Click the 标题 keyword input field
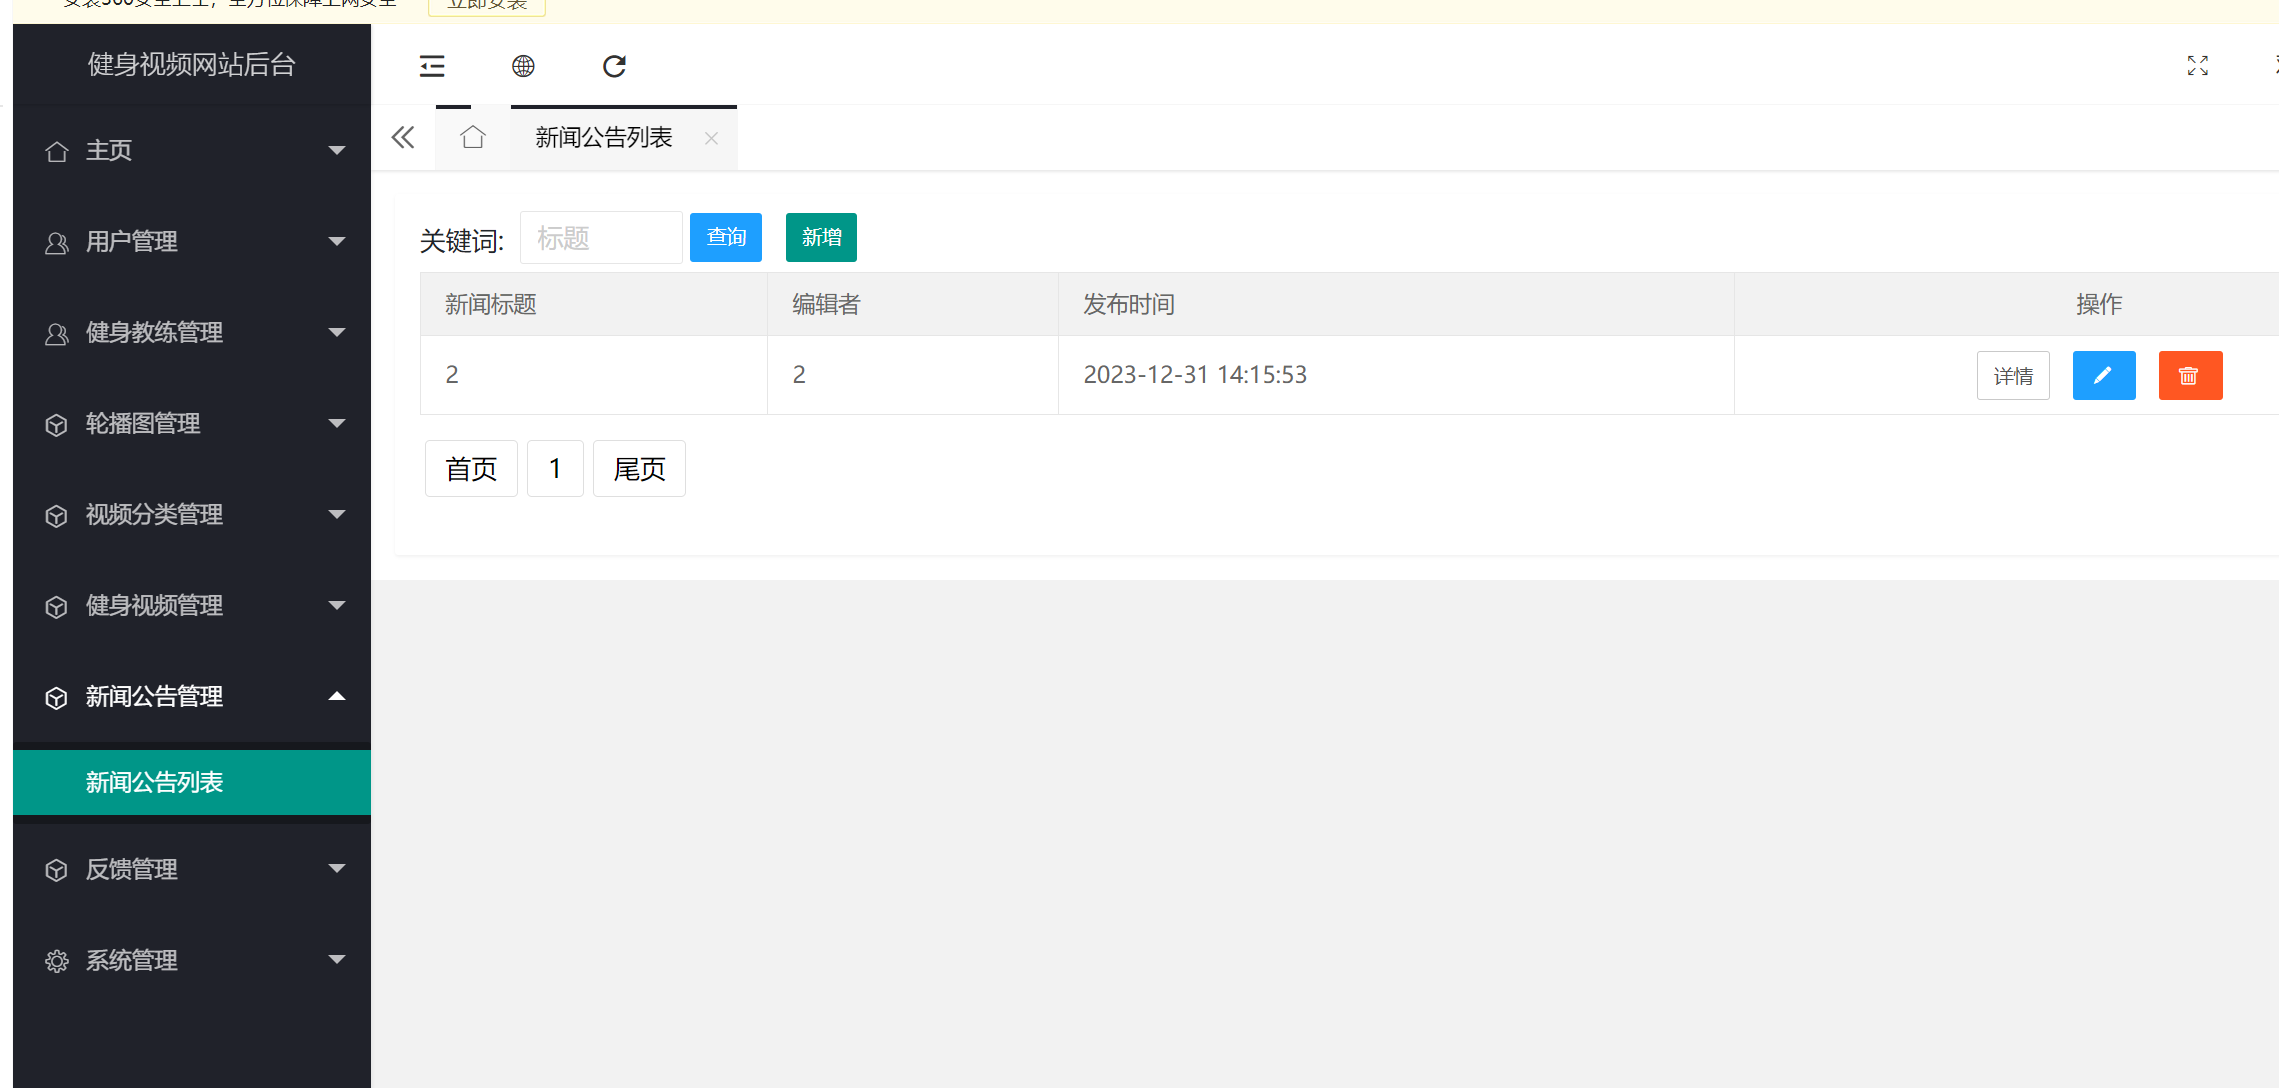Viewport: 2279px width, 1088px height. pyautogui.click(x=600, y=237)
